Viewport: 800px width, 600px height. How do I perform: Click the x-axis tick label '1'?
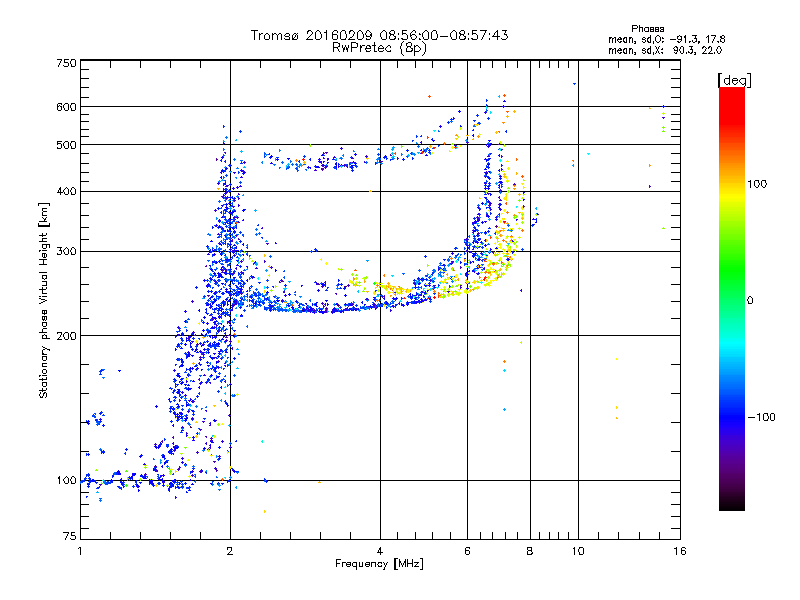pyautogui.click(x=80, y=551)
